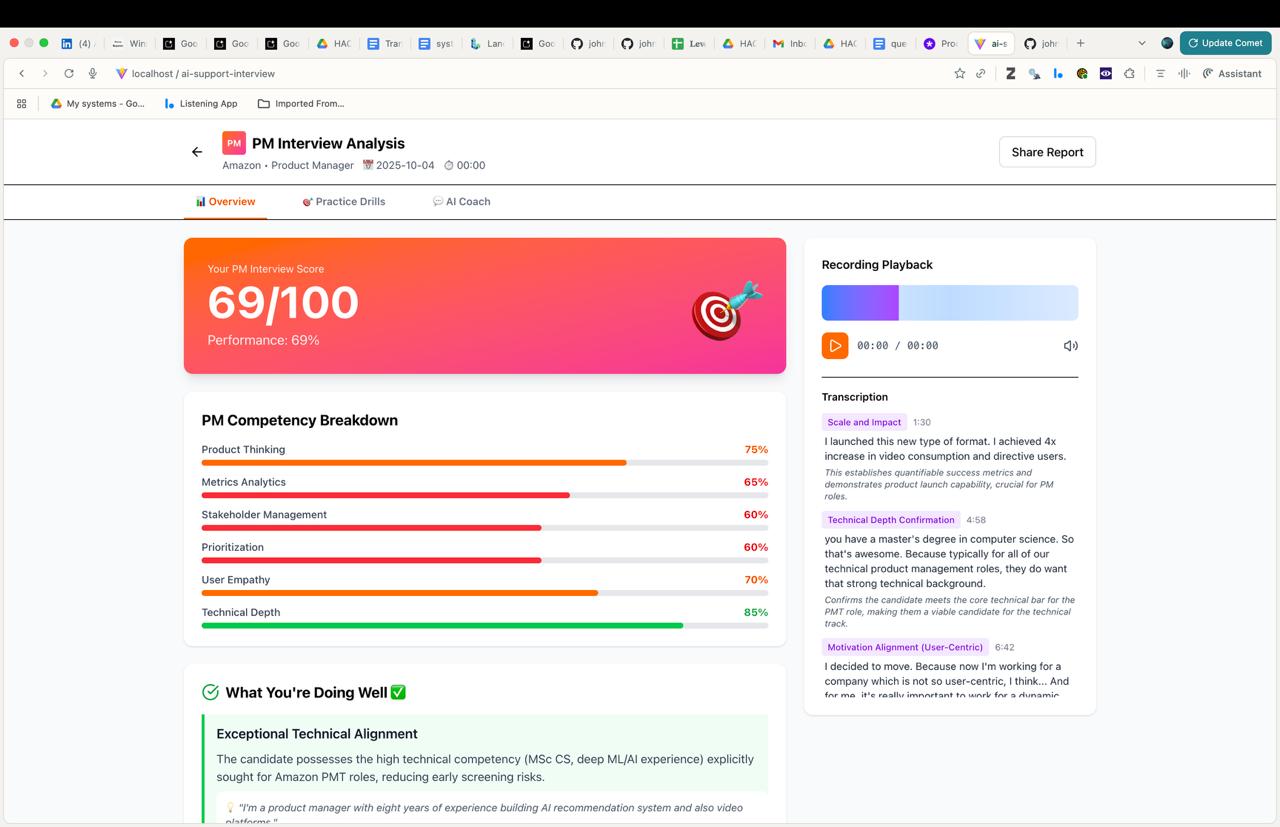The image size is (1280, 827).
Task: Click the User Empathy 70% value
Action: (756, 580)
